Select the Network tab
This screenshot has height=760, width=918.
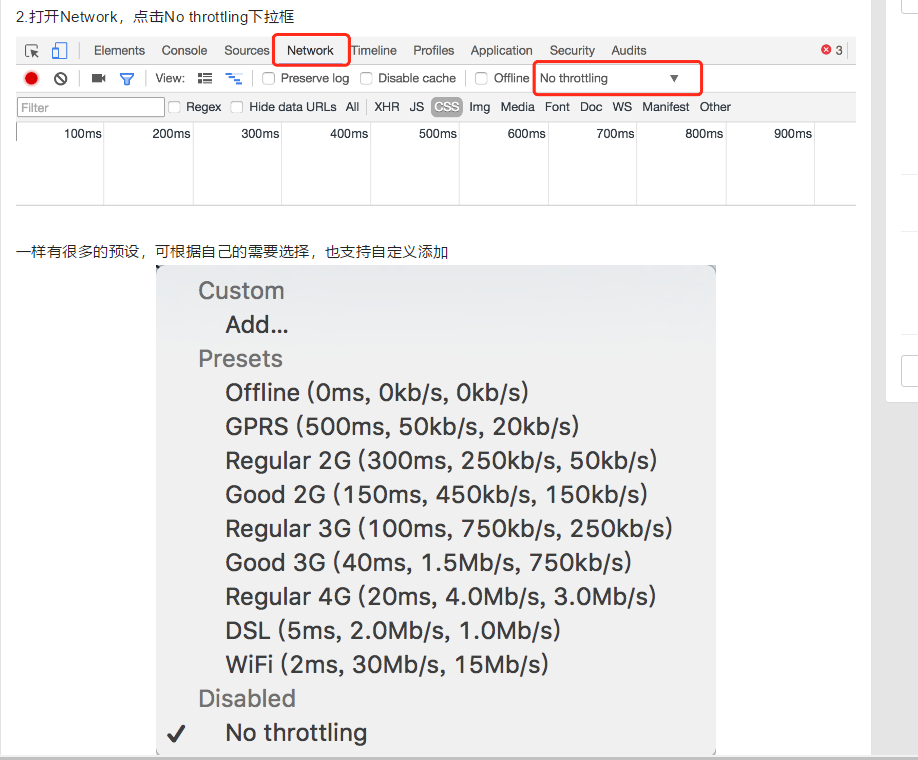pyautogui.click(x=310, y=50)
